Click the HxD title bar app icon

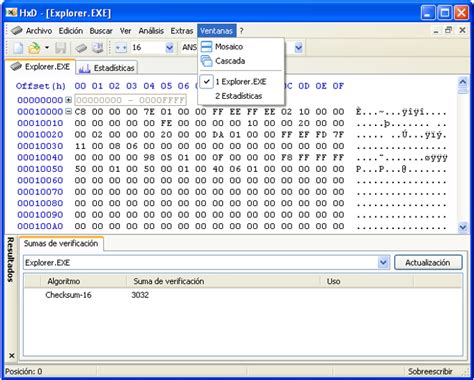click(x=11, y=12)
